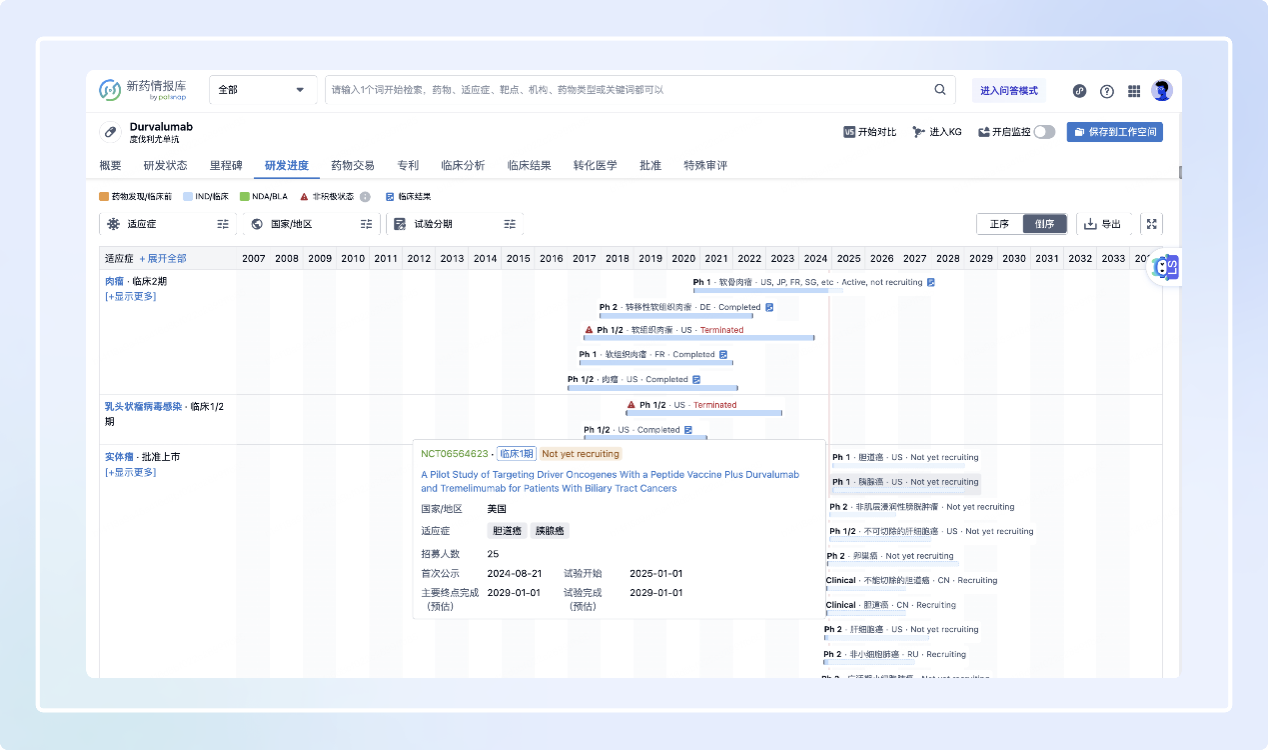Click 保存到工作空间 button
1268x750 pixels.
pyautogui.click(x=1115, y=132)
